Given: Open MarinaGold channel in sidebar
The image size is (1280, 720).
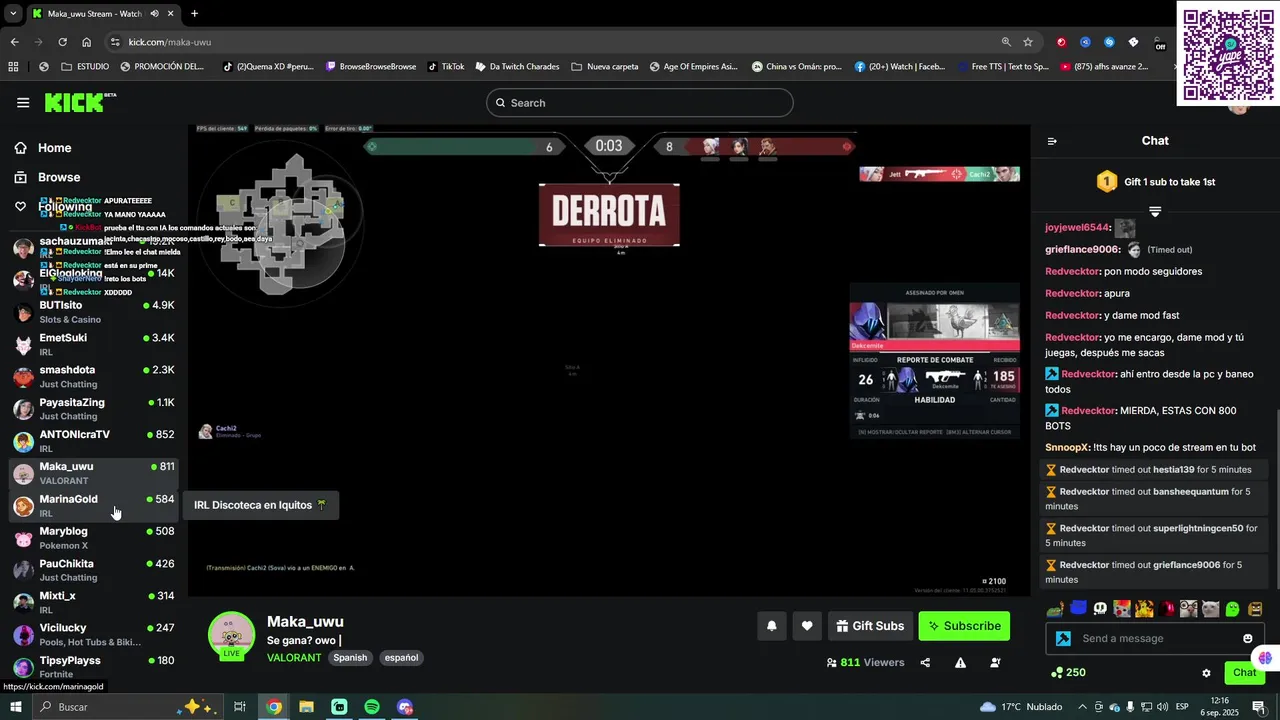Looking at the screenshot, I should click(94, 506).
